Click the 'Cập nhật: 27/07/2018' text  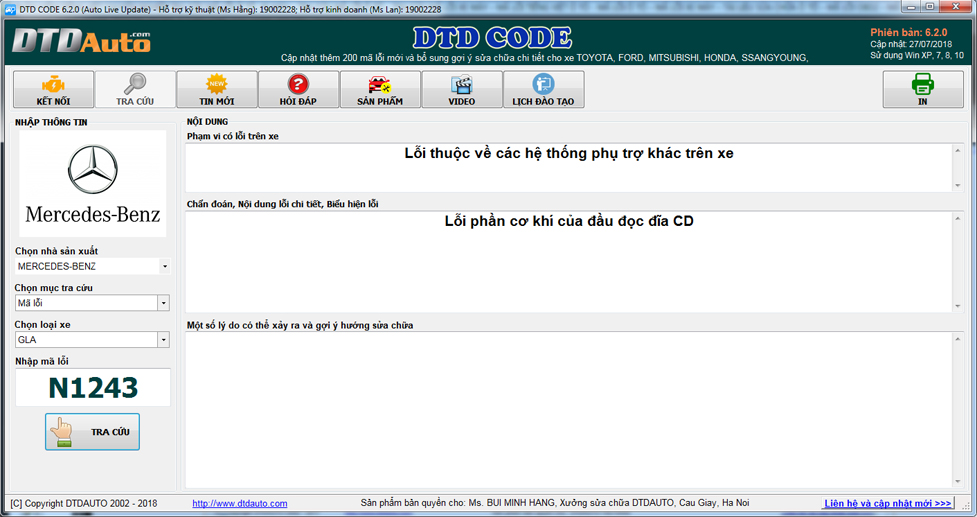click(911, 44)
